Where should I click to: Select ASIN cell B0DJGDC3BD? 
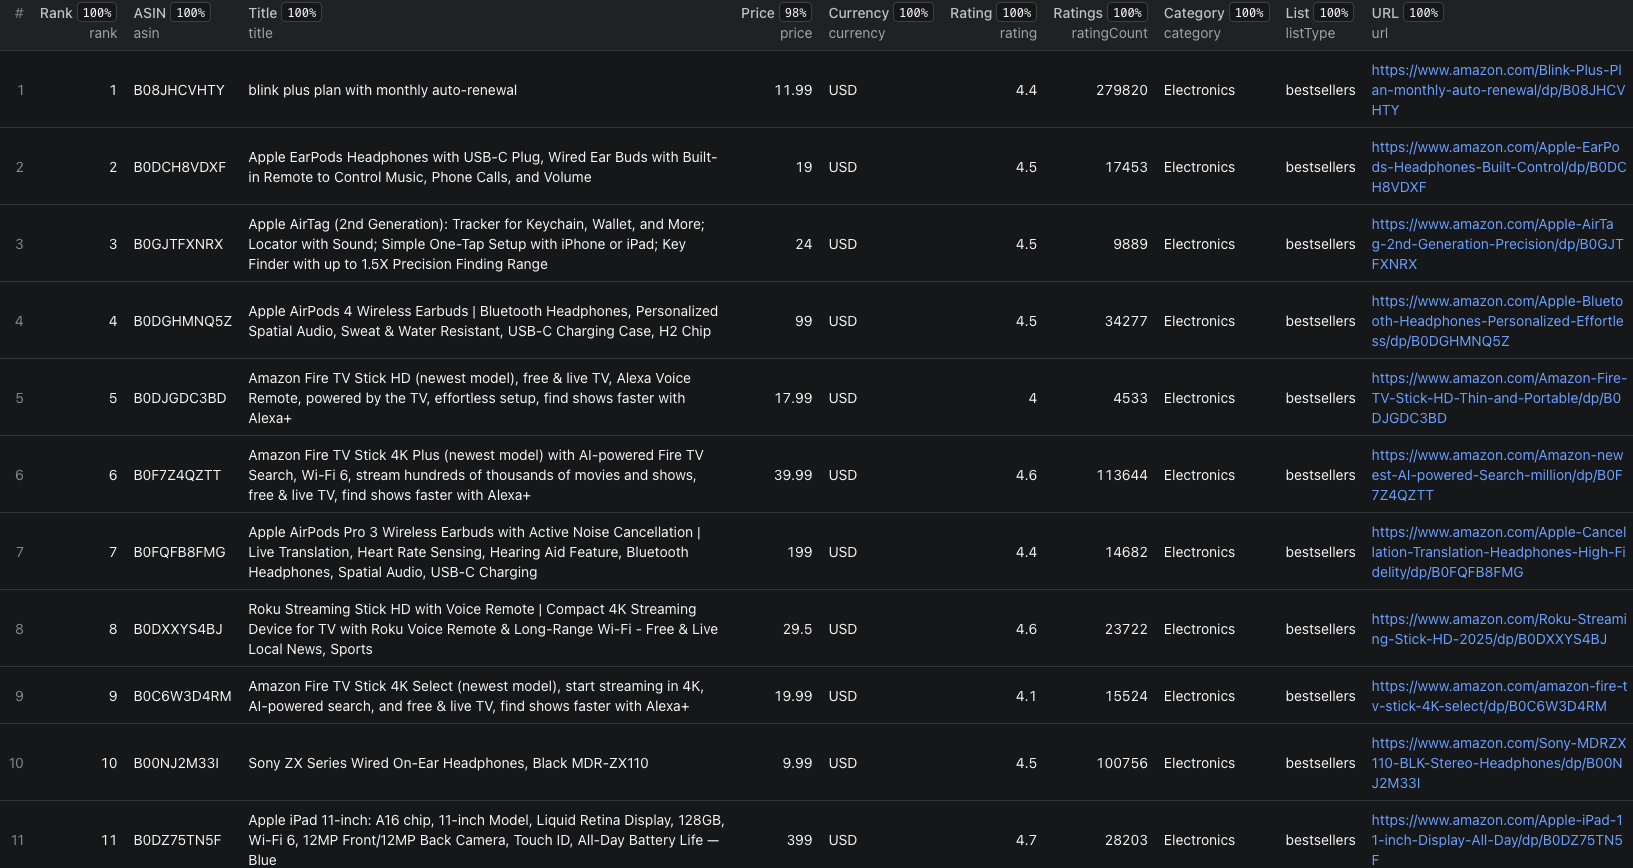pyautogui.click(x=180, y=398)
